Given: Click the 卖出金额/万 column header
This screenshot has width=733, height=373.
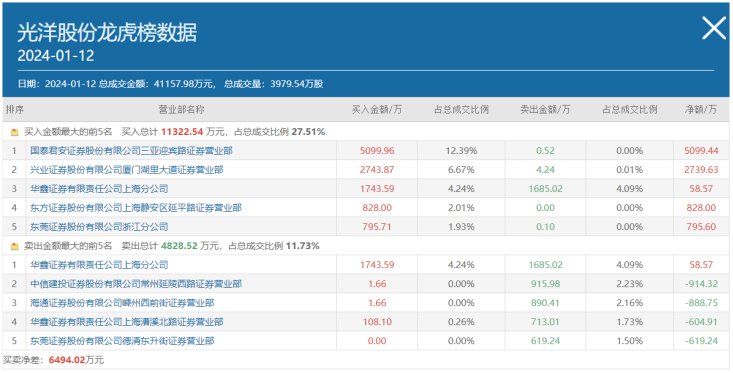Looking at the screenshot, I should click(x=545, y=110).
